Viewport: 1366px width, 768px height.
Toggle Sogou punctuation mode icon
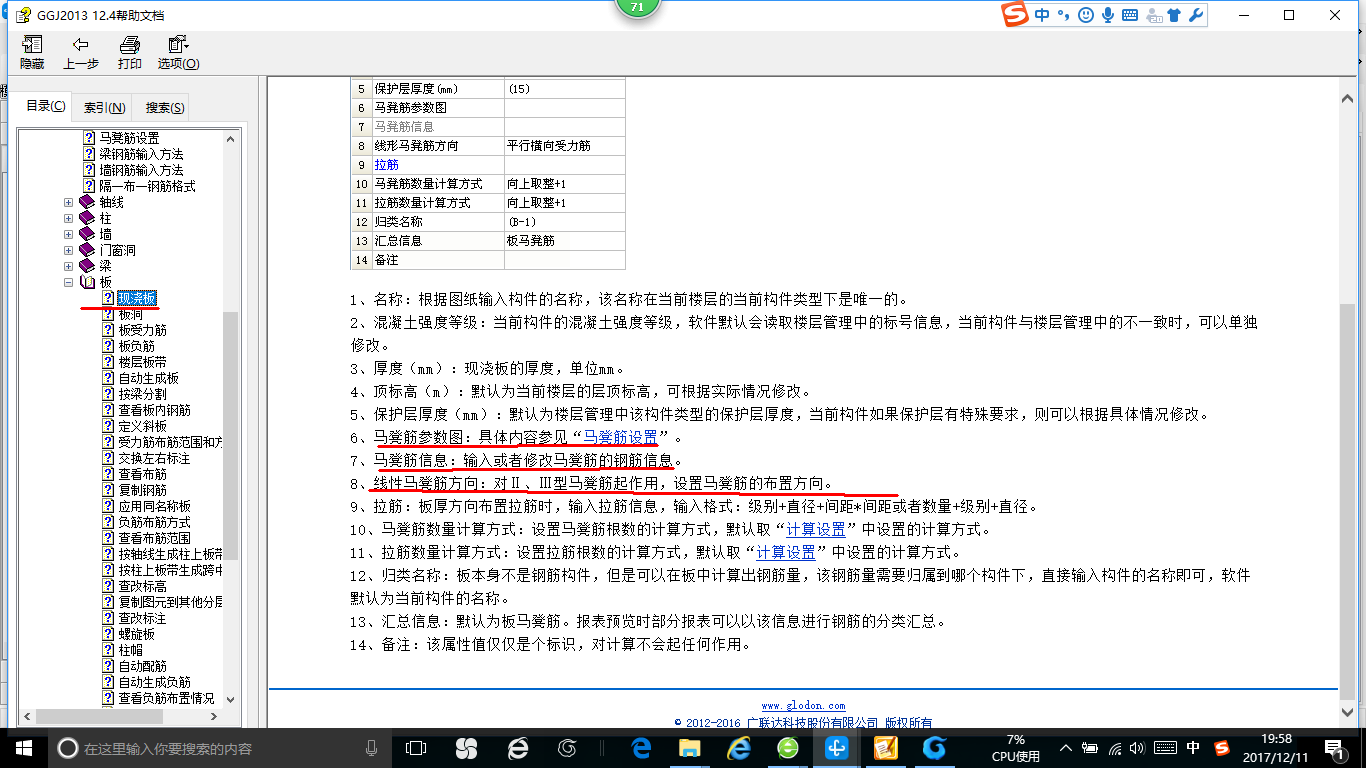(x=1064, y=15)
